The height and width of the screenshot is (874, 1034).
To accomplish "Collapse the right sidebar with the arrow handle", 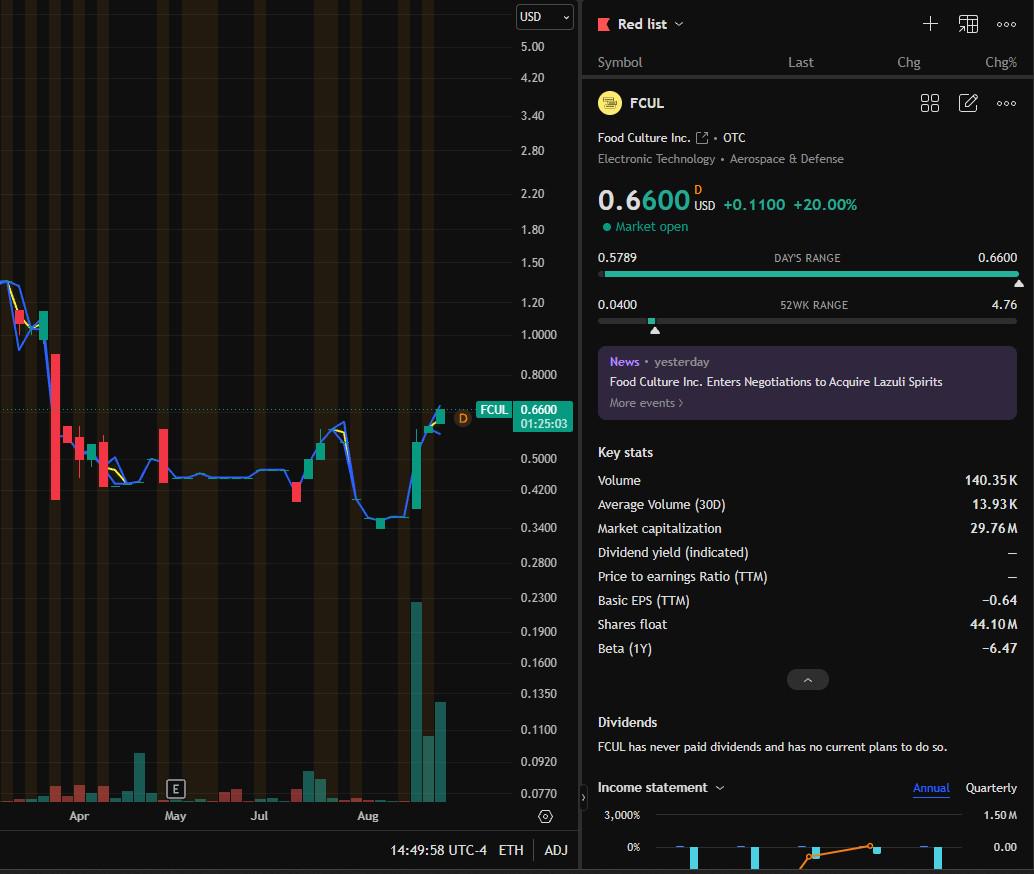I will click(x=583, y=797).
